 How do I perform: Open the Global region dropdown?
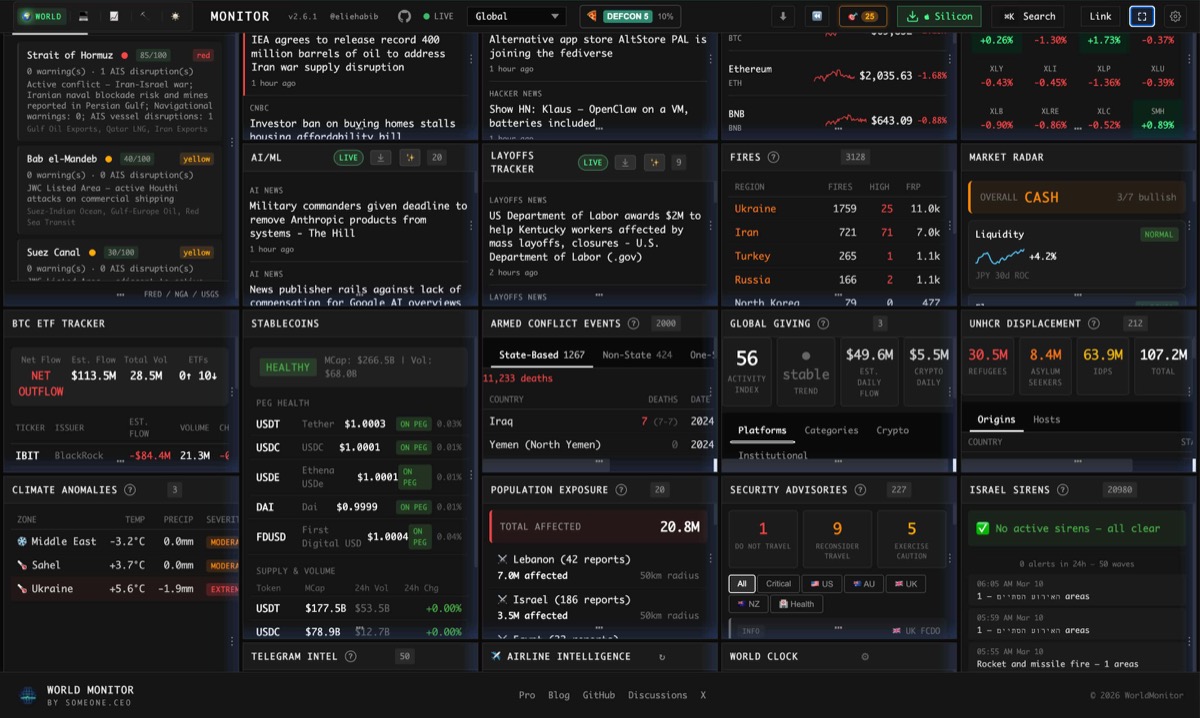point(516,16)
